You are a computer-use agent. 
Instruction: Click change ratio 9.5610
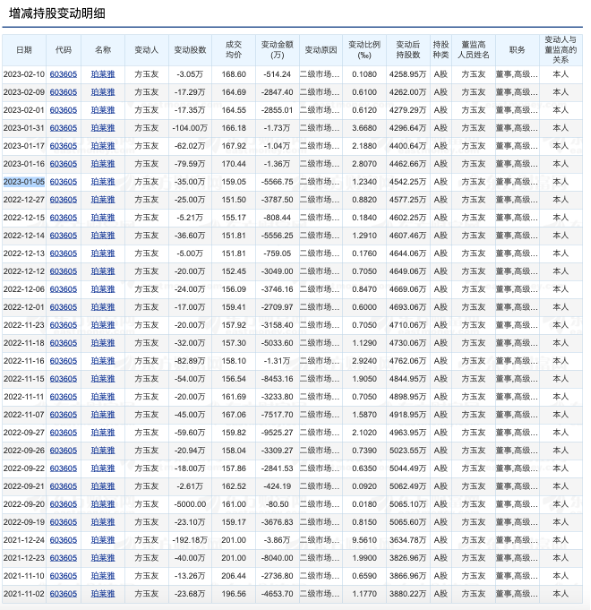[364, 540]
